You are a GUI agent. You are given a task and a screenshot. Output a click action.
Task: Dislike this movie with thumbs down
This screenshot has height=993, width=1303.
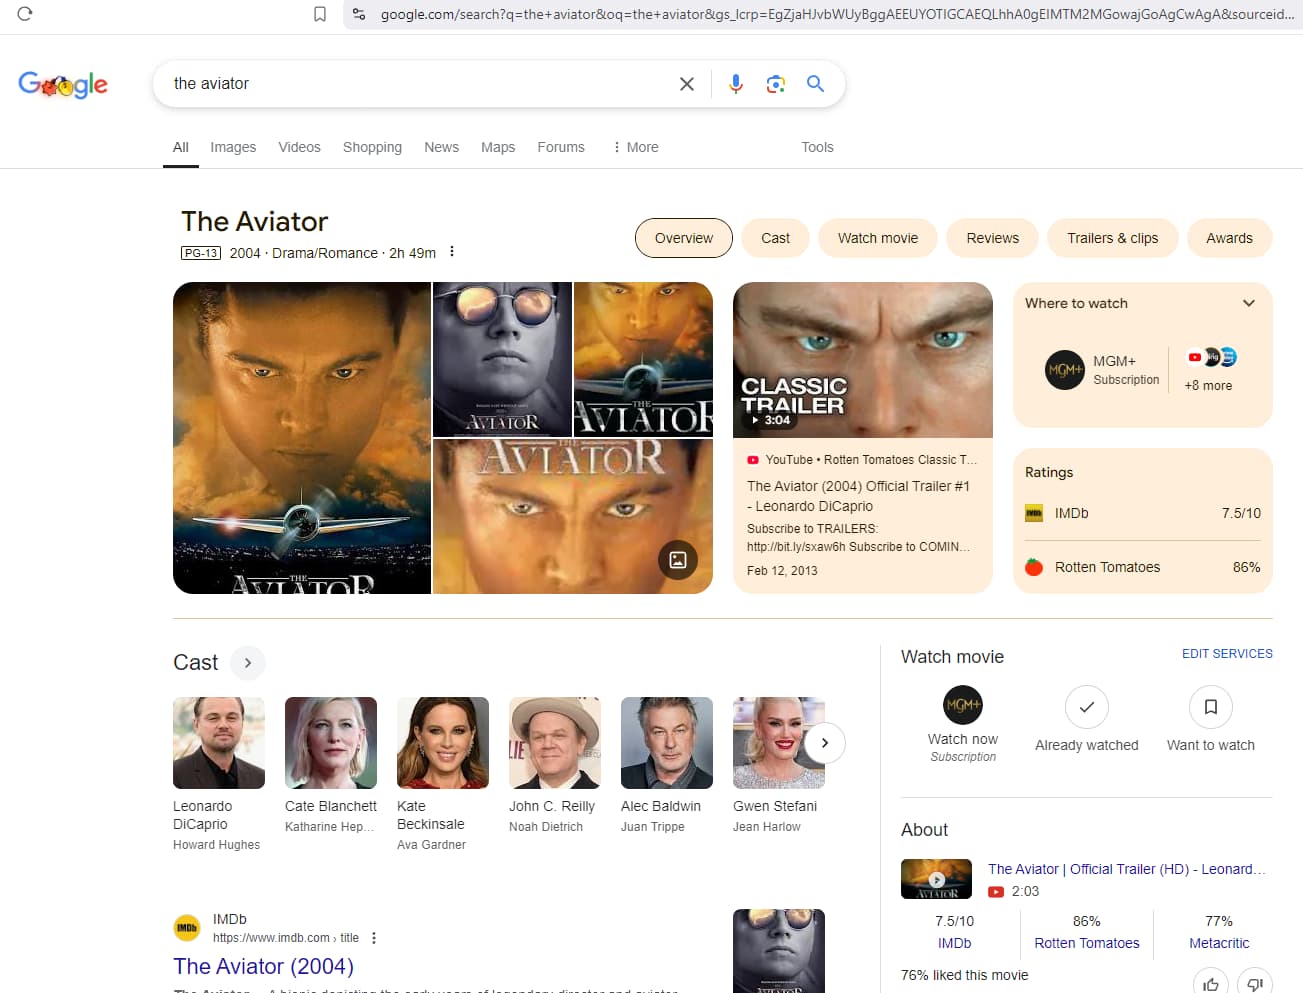pos(1255,984)
